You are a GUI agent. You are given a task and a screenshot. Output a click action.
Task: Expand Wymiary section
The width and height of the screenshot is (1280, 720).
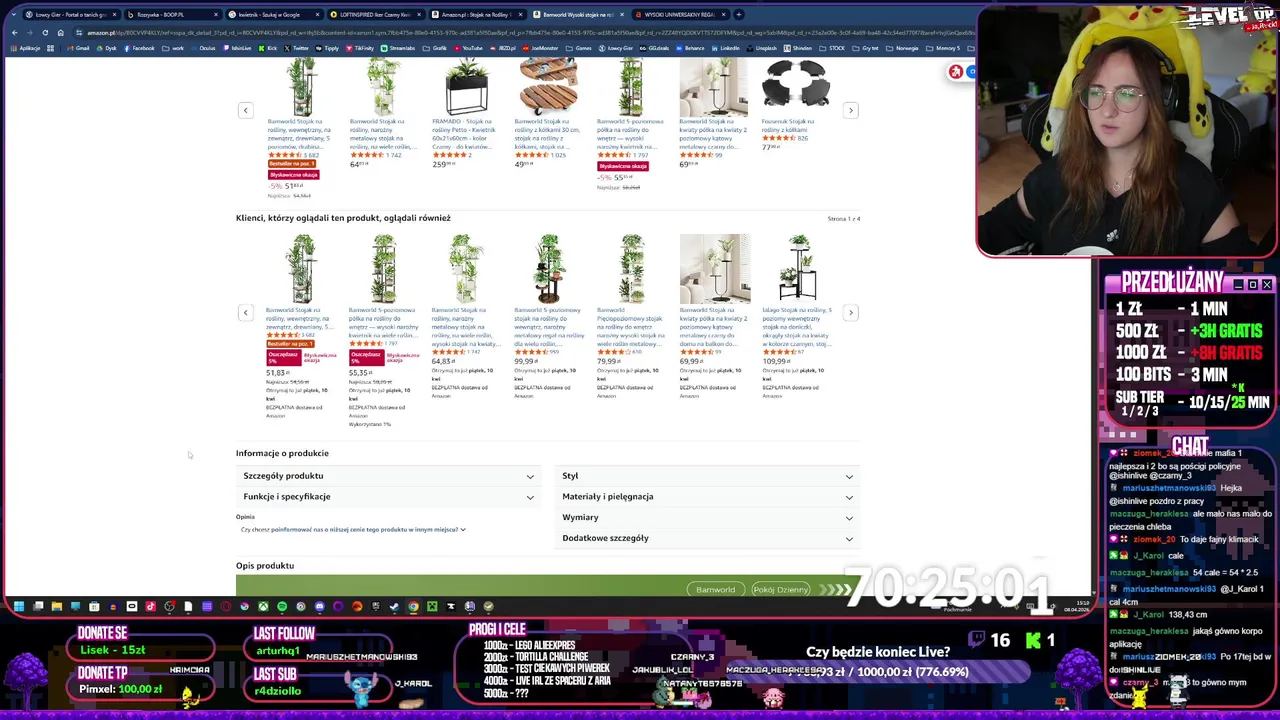coord(708,518)
